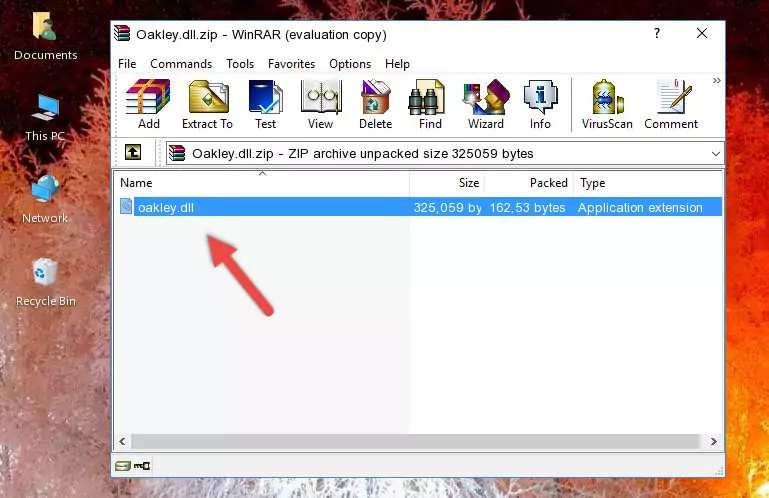Open the Tools menu

pos(240,64)
